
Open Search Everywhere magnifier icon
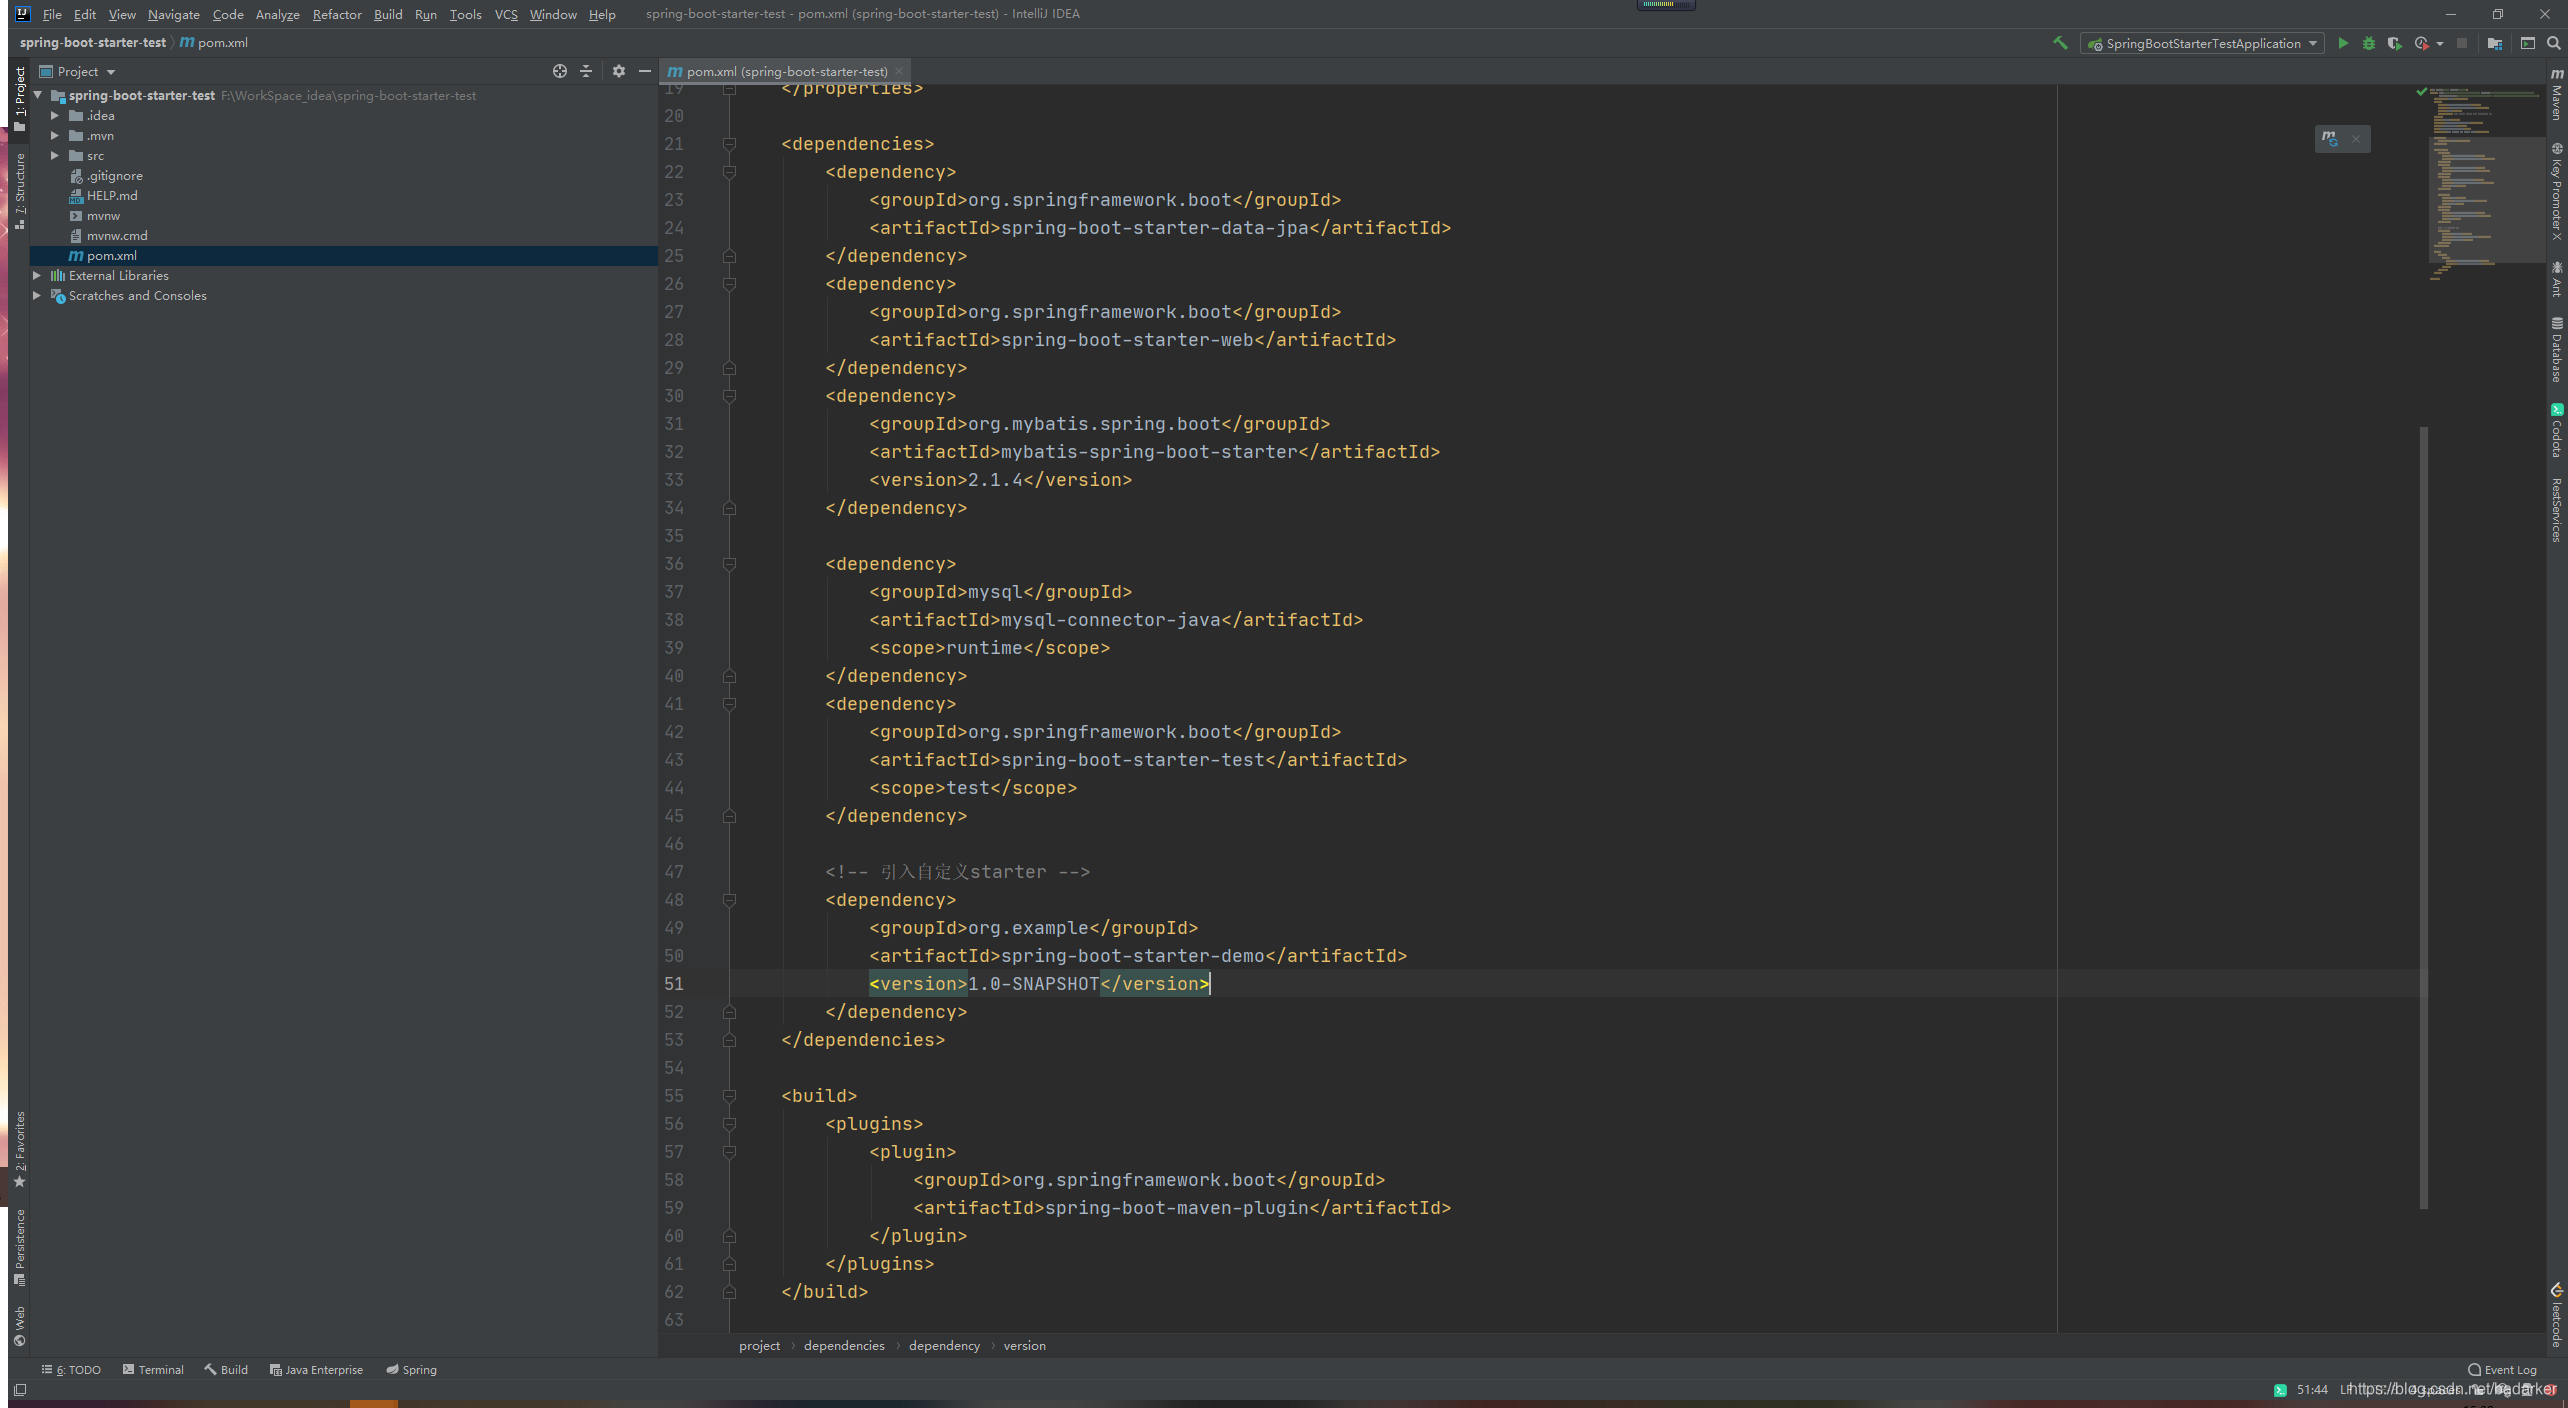point(2553,43)
